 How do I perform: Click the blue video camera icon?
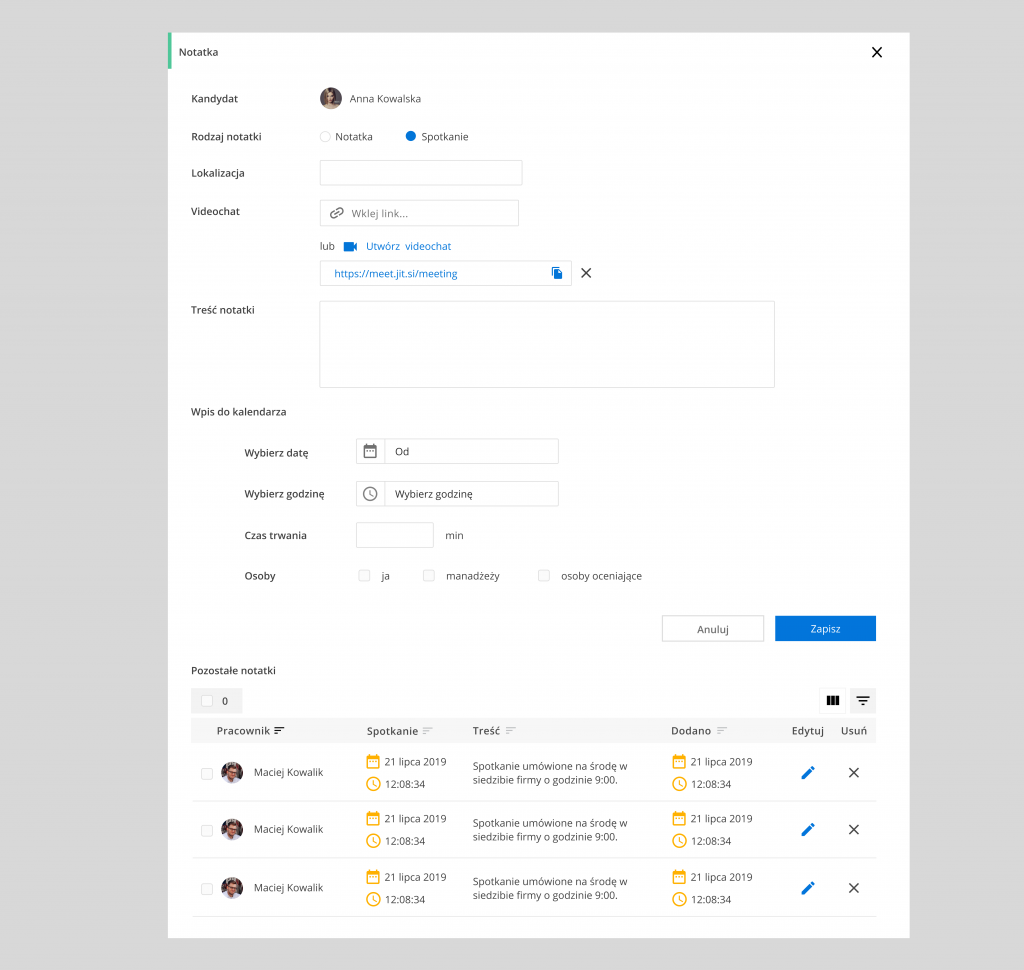[350, 246]
